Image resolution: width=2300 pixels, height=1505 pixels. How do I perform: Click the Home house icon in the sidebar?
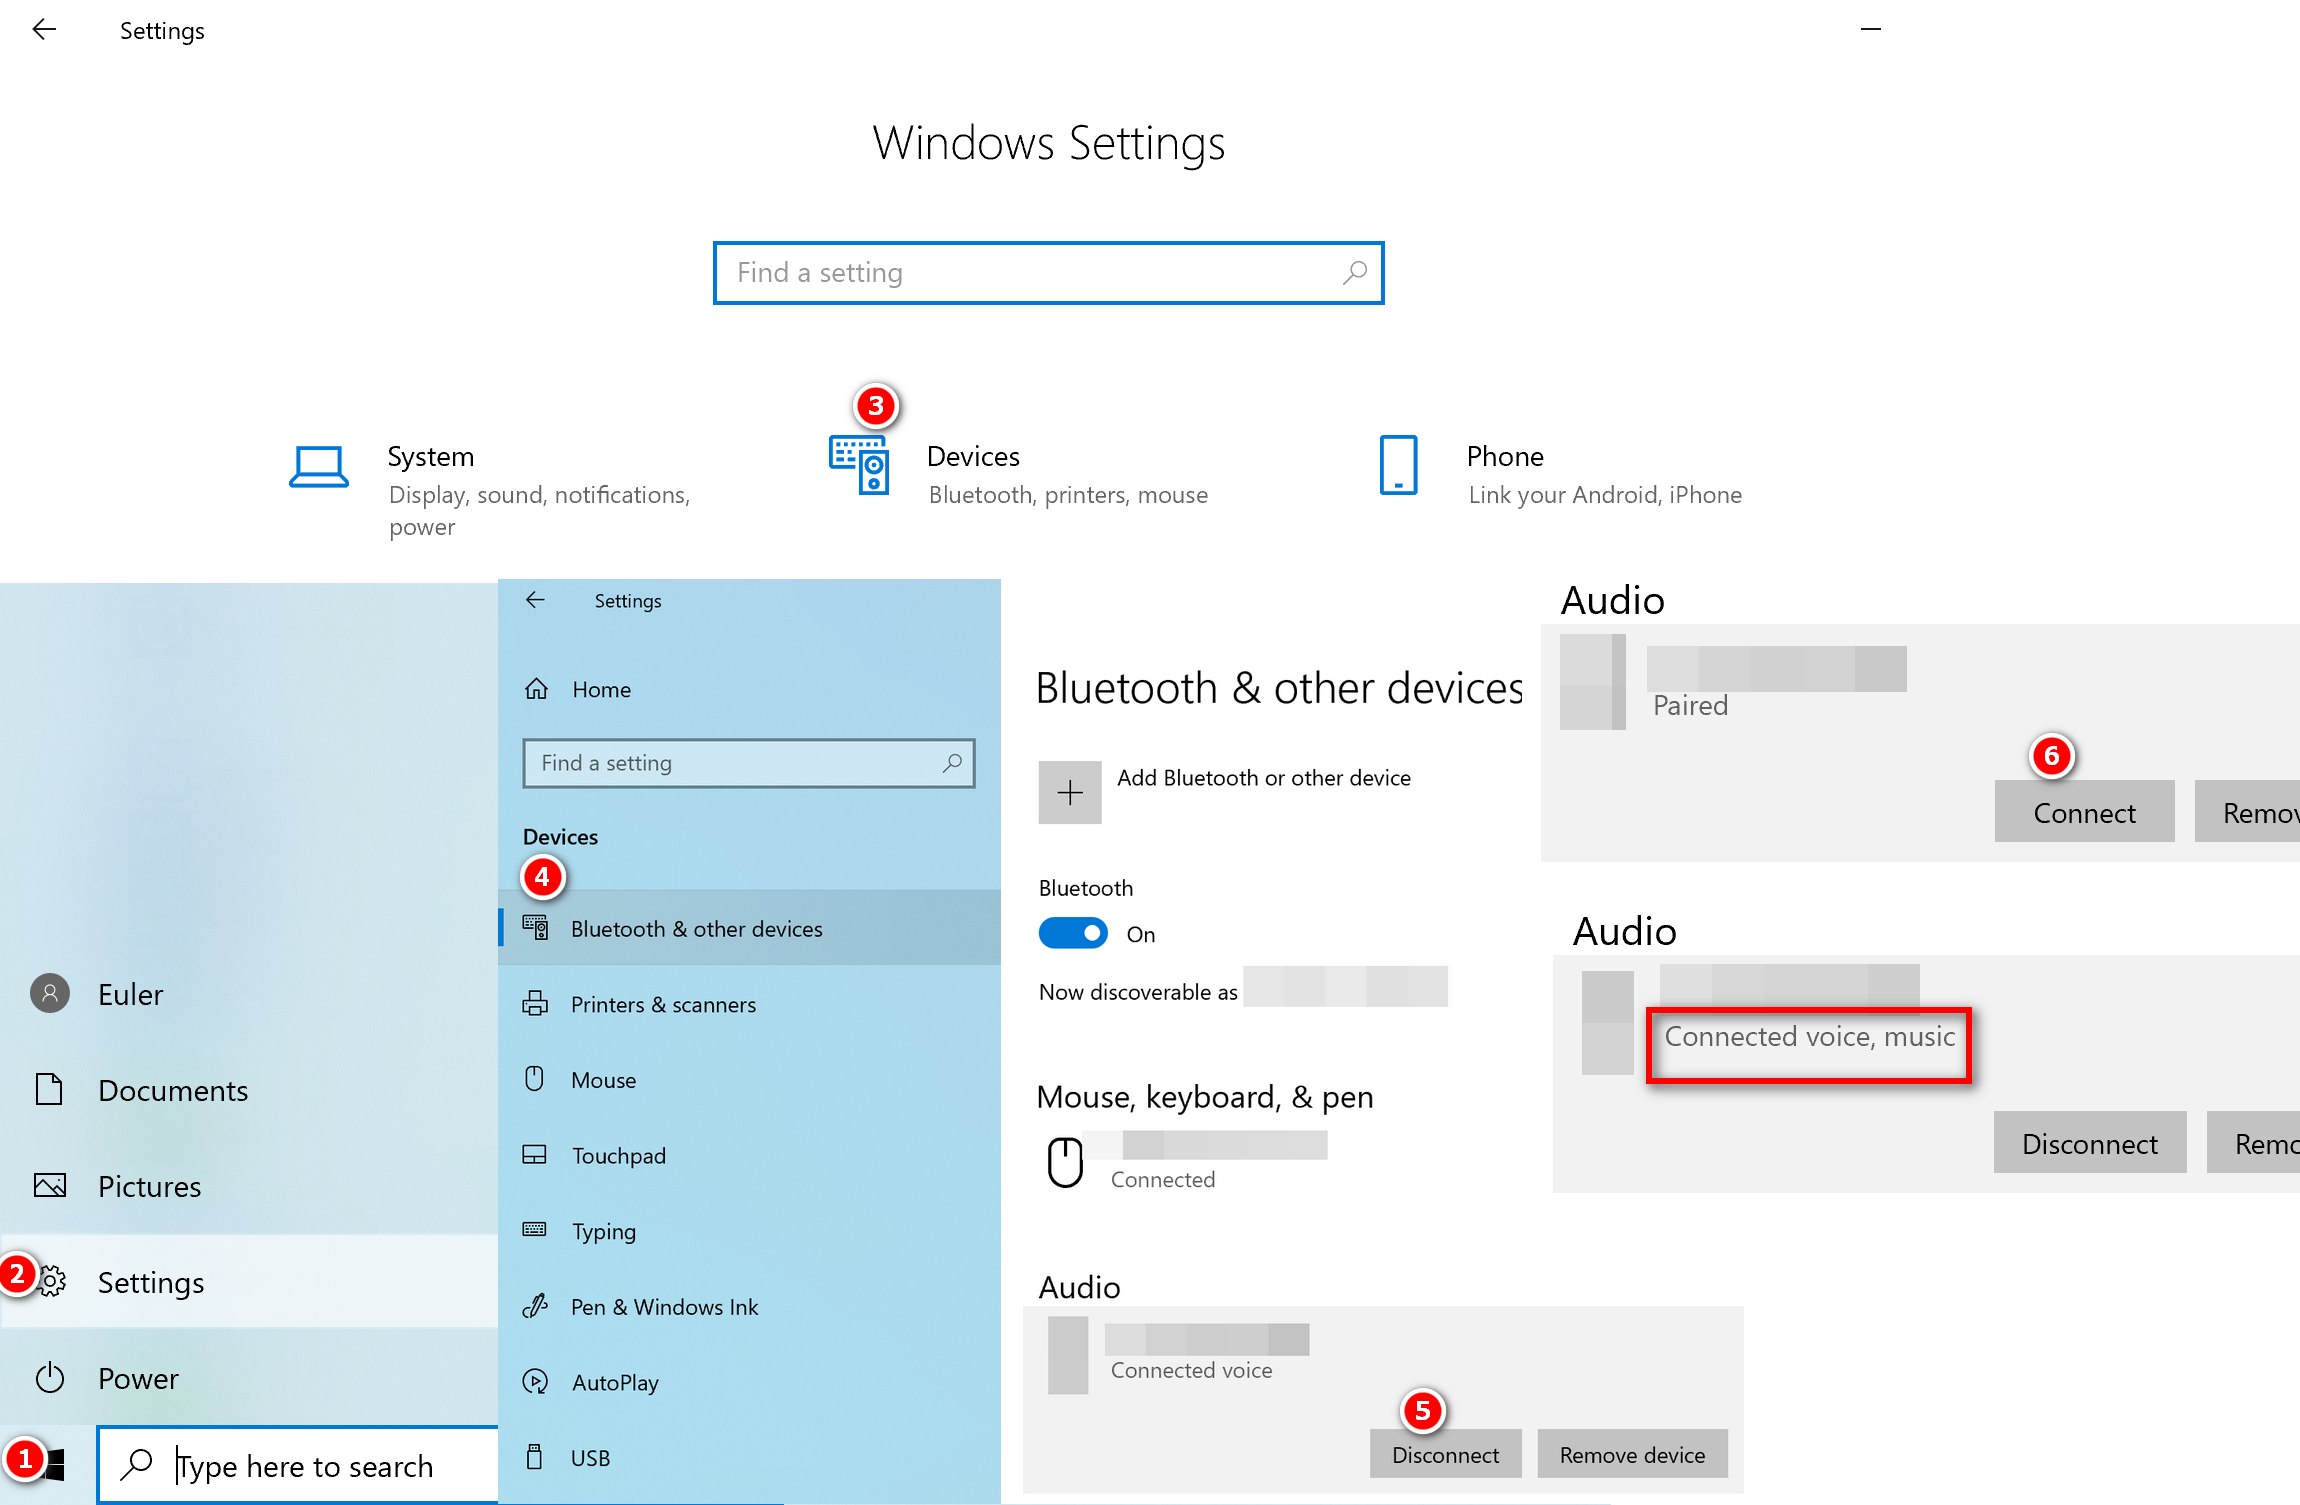536,689
